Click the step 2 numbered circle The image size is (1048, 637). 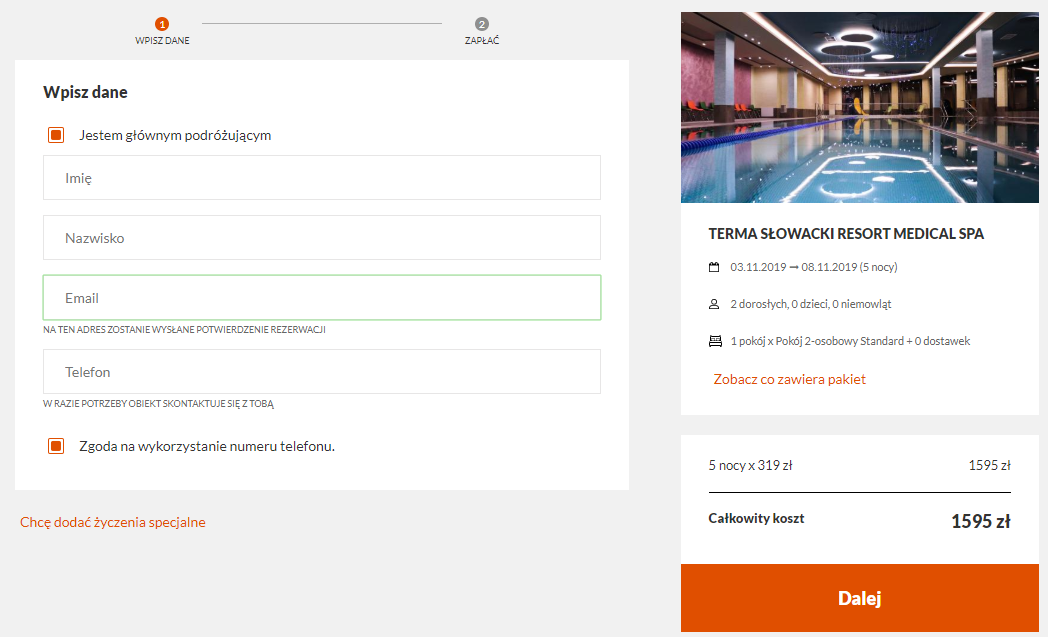482,24
